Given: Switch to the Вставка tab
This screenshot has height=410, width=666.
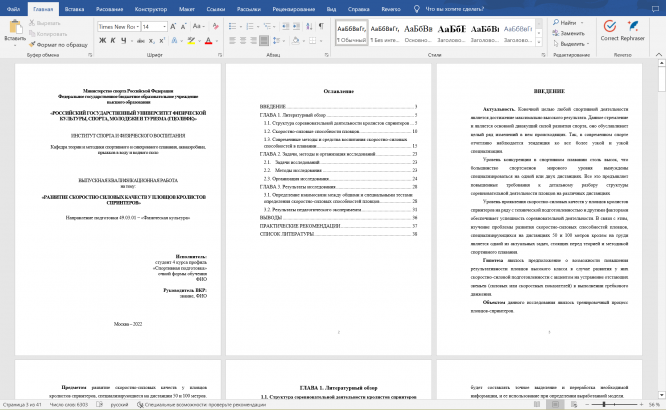Looking at the screenshot, I should click(x=74, y=9).
